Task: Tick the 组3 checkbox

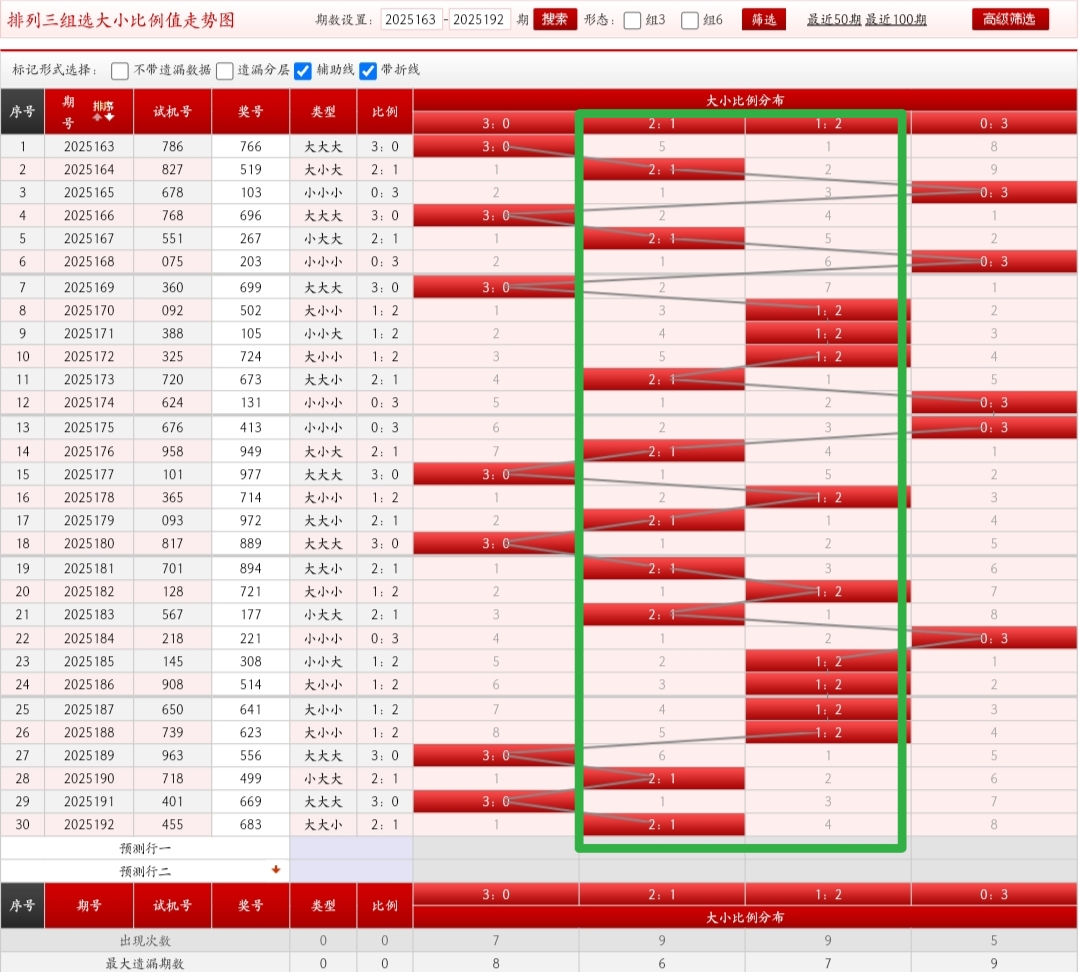Action: tap(632, 21)
